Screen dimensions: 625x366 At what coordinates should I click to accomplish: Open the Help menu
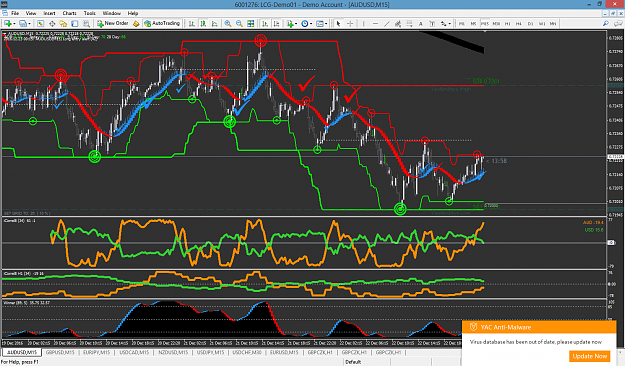[133, 13]
